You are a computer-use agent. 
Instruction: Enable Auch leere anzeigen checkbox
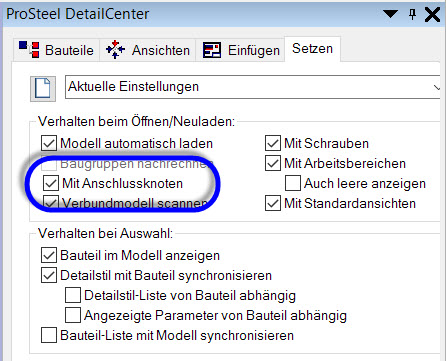point(293,183)
